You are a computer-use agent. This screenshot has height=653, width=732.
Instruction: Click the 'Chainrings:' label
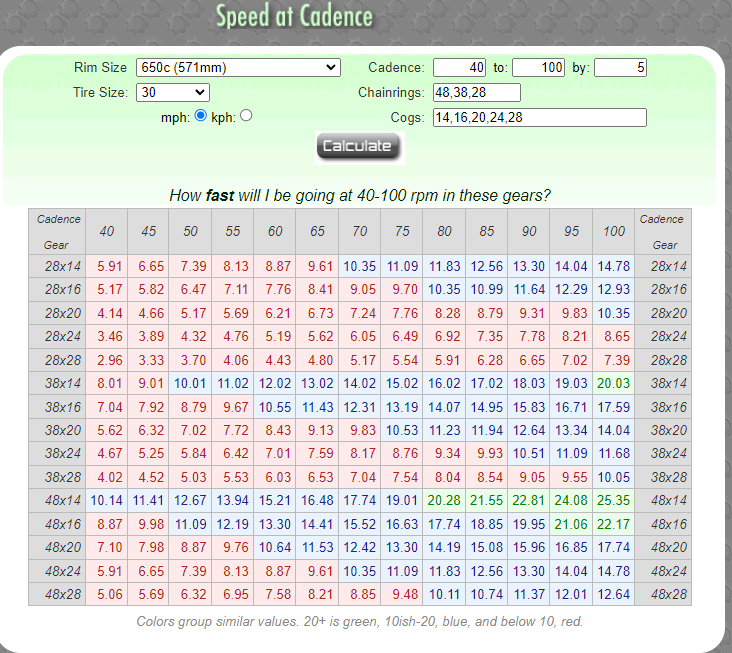point(391,92)
